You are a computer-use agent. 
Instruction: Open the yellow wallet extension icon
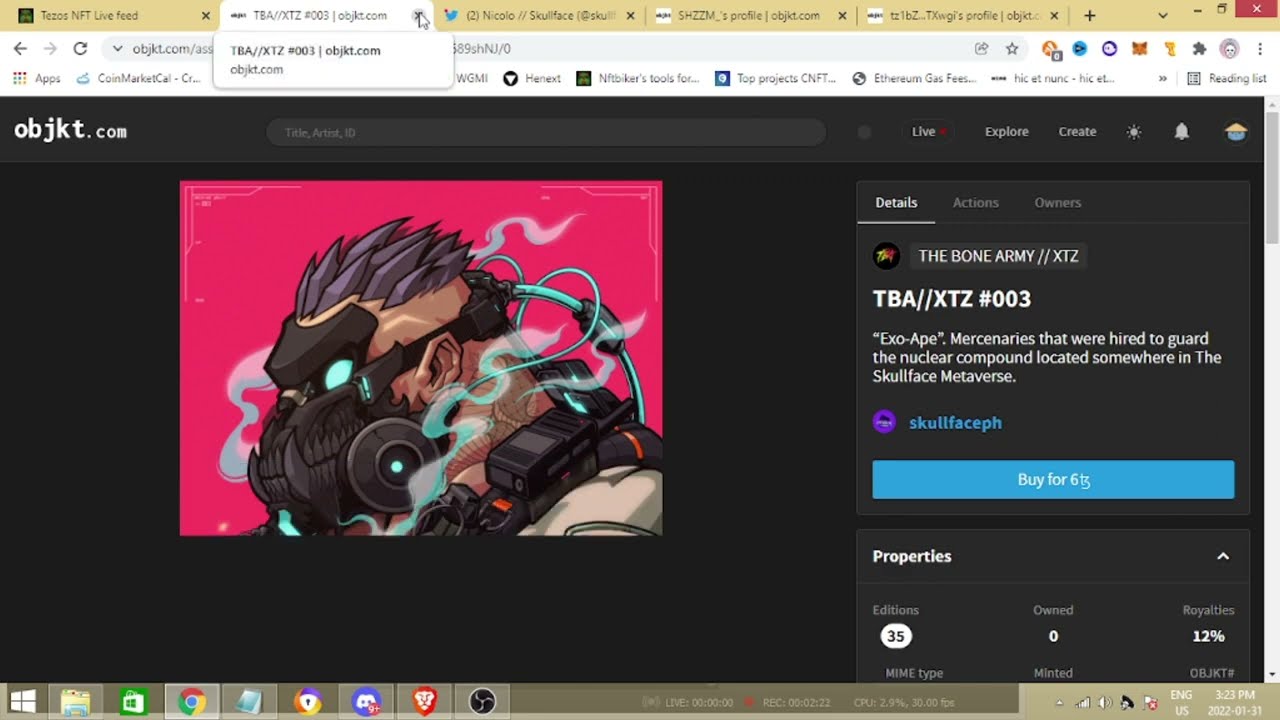click(1169, 48)
